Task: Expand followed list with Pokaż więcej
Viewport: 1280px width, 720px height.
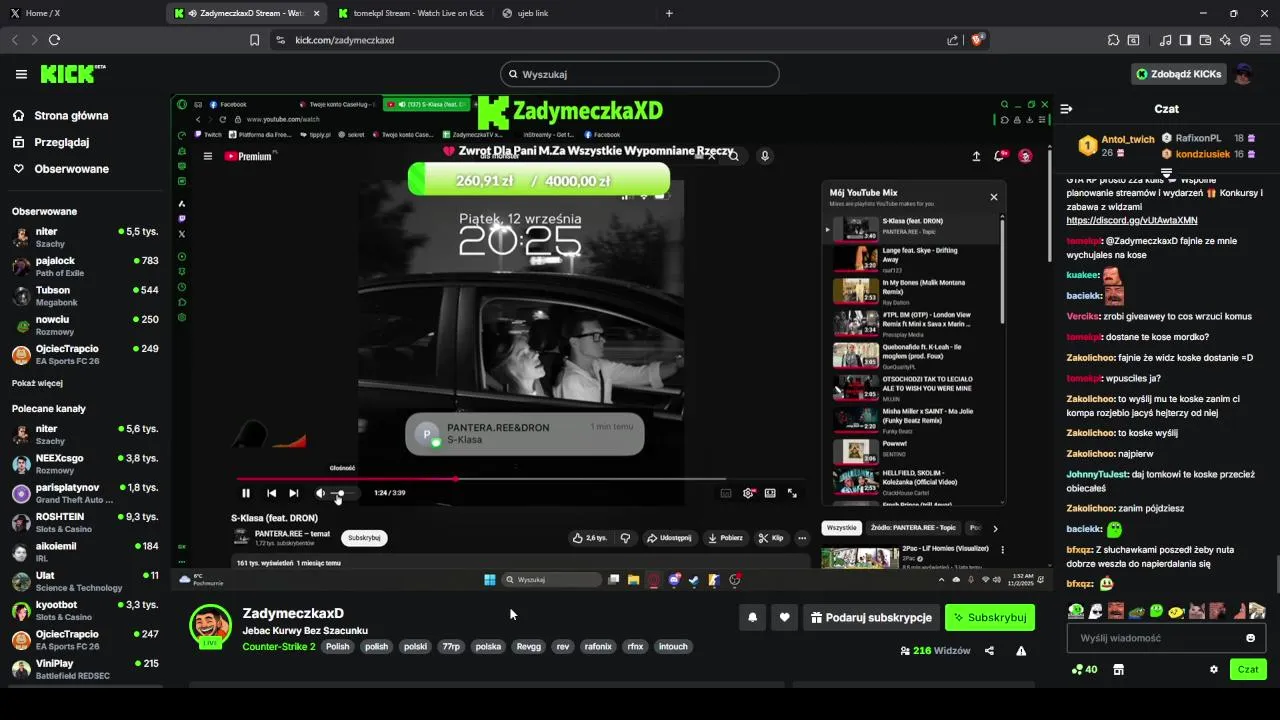Action: click(x=37, y=383)
